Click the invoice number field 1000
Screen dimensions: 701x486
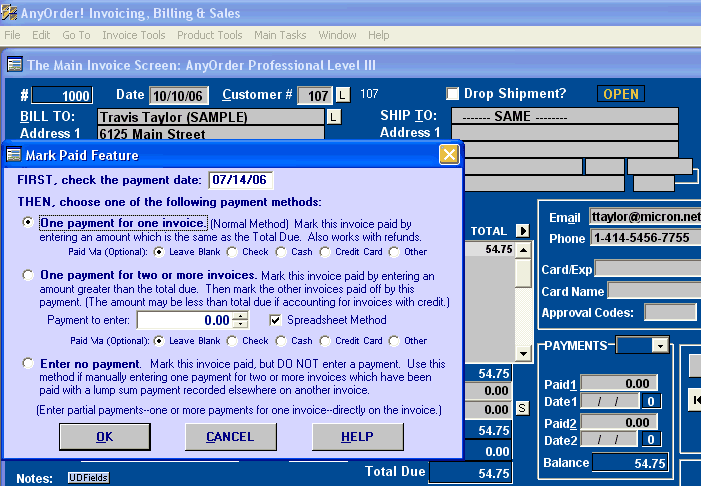62,95
